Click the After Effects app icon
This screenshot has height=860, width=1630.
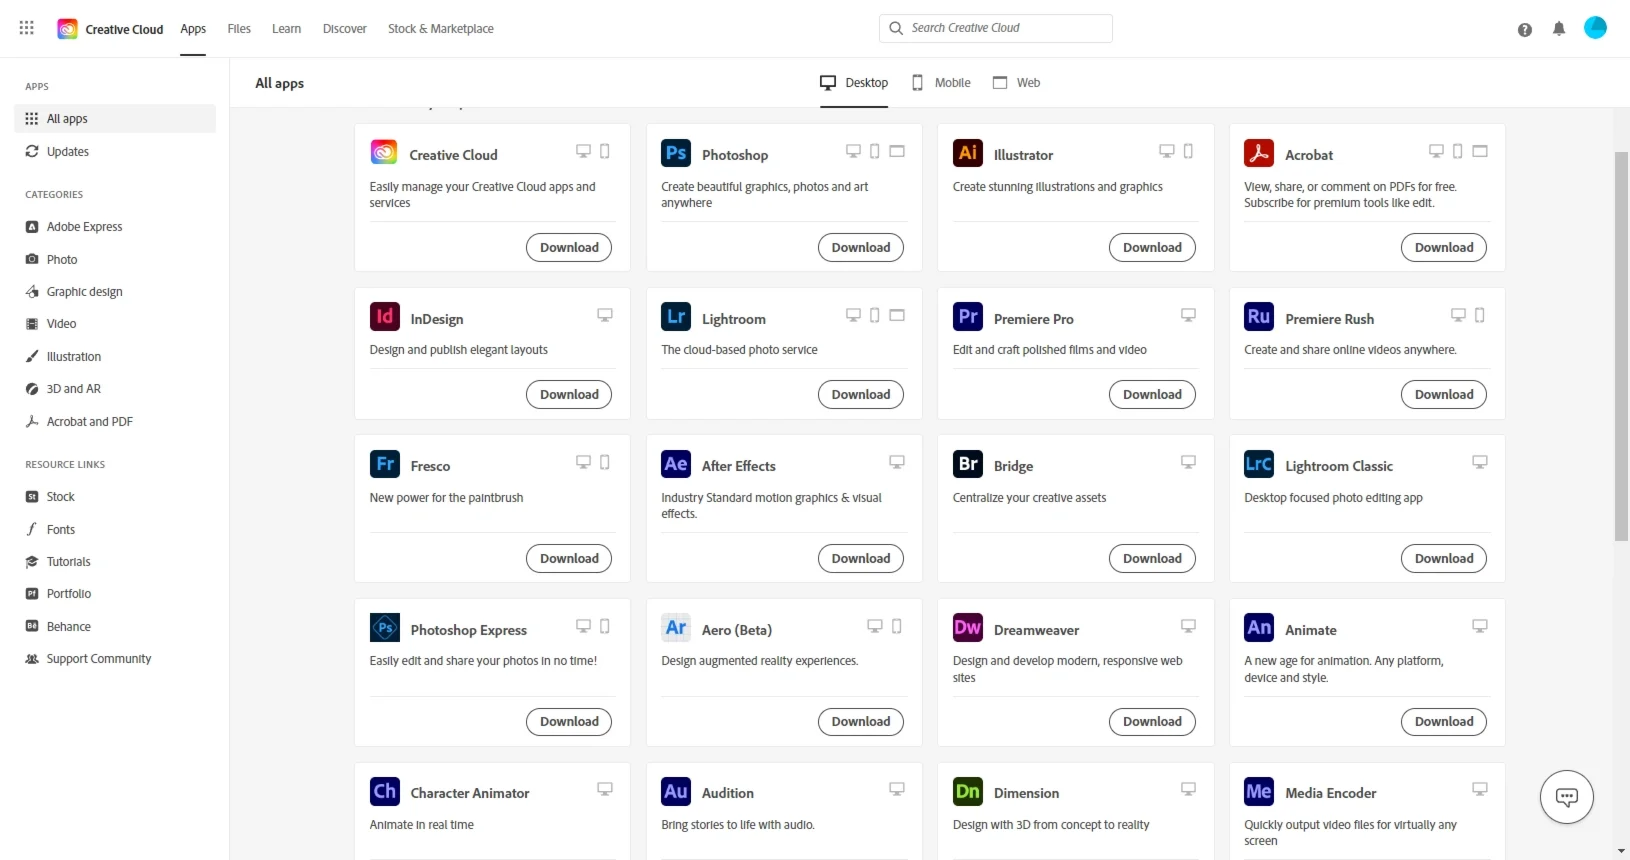click(676, 464)
